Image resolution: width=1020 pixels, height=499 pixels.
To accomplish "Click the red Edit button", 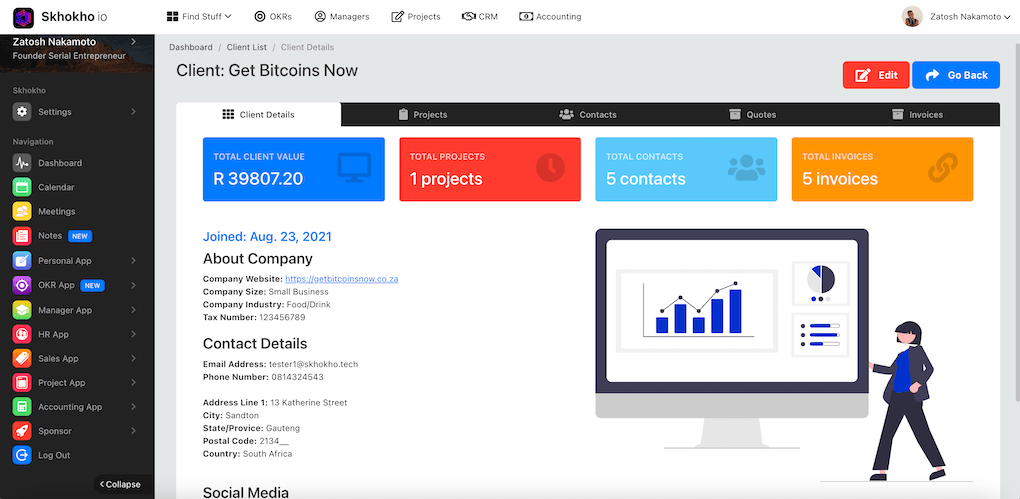I will (876, 75).
